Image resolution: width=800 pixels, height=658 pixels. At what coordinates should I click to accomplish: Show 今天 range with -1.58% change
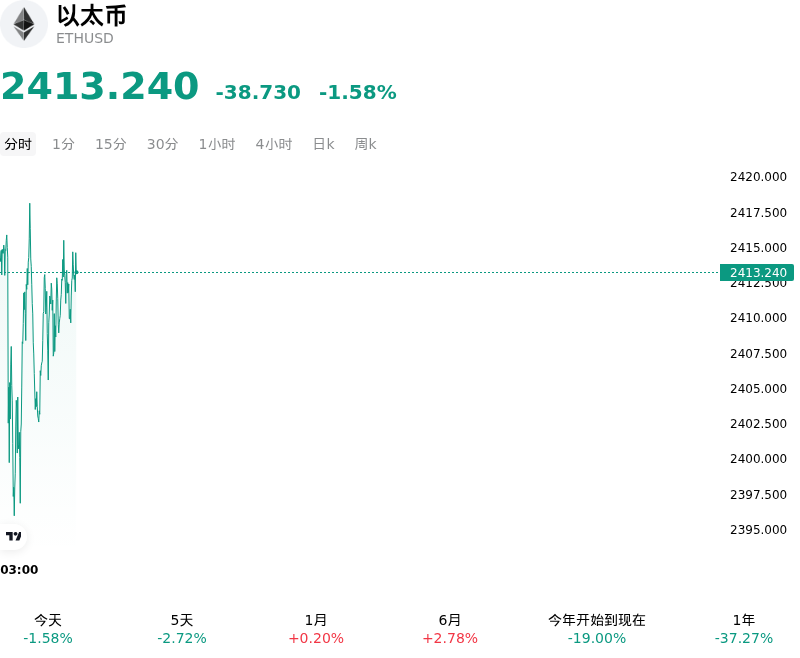tap(48, 629)
